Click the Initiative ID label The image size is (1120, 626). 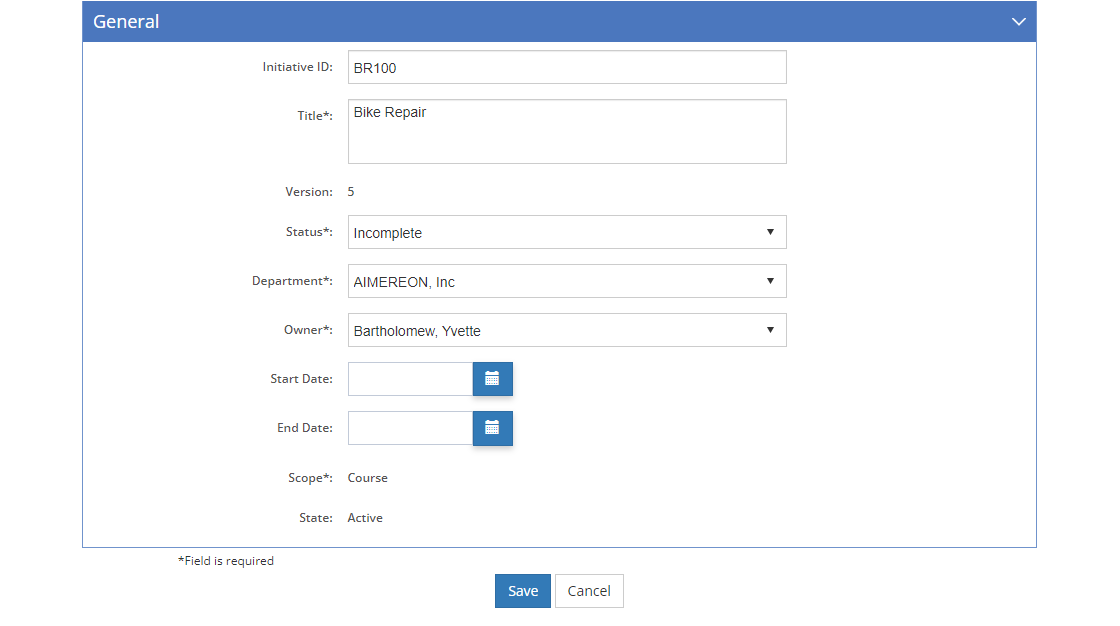[297, 66]
